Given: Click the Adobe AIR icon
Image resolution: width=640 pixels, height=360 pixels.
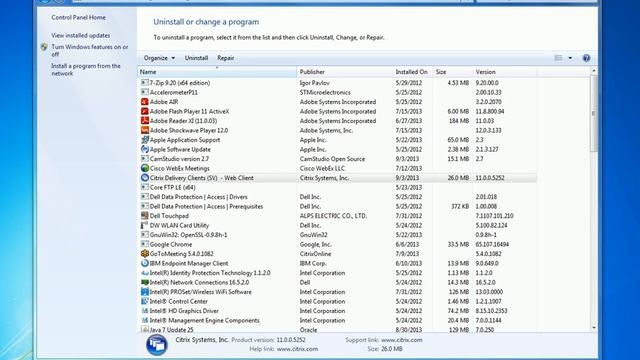Looking at the screenshot, I should tap(144, 102).
